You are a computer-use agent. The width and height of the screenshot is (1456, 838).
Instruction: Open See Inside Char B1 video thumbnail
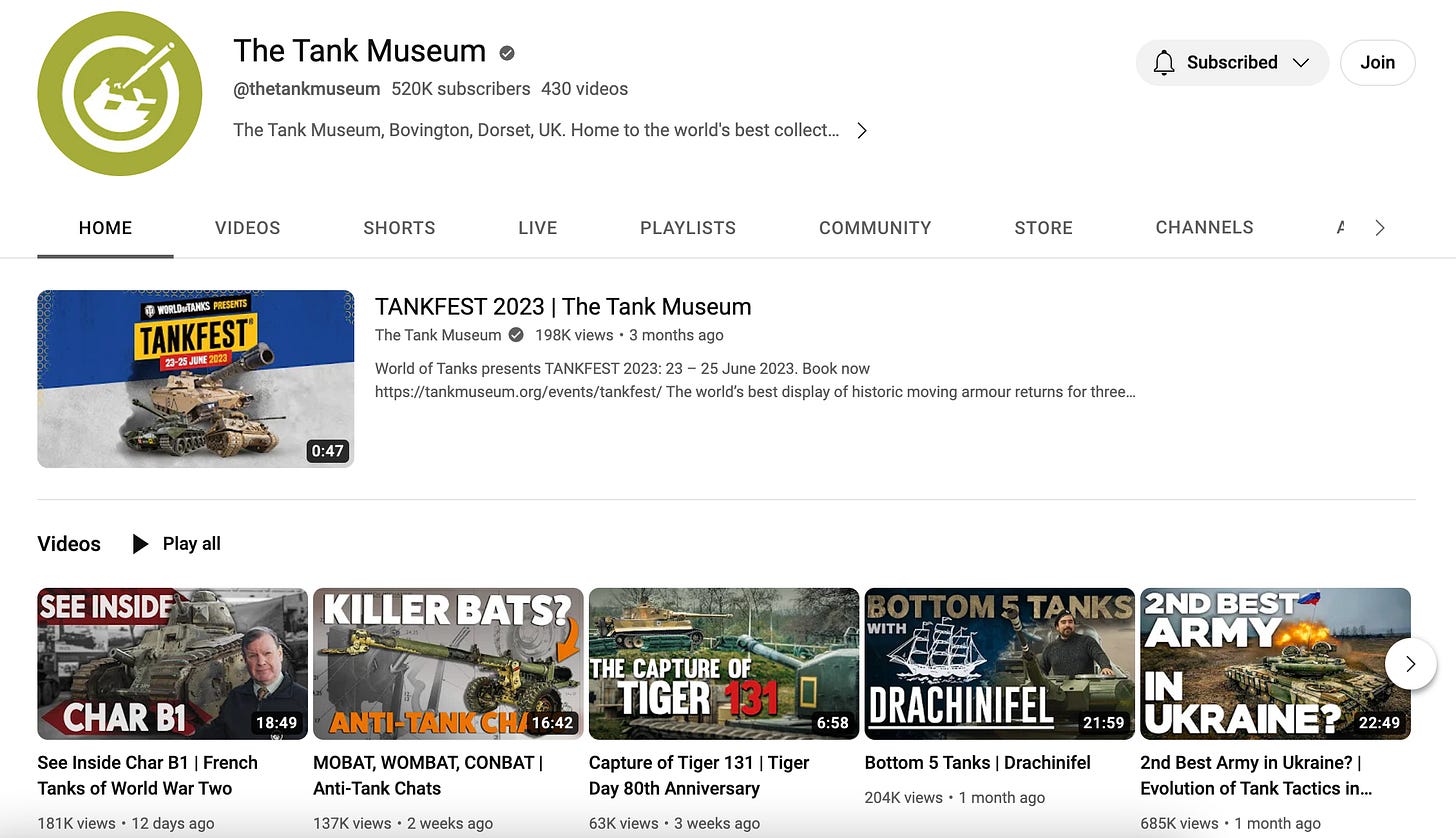pyautogui.click(x=172, y=664)
